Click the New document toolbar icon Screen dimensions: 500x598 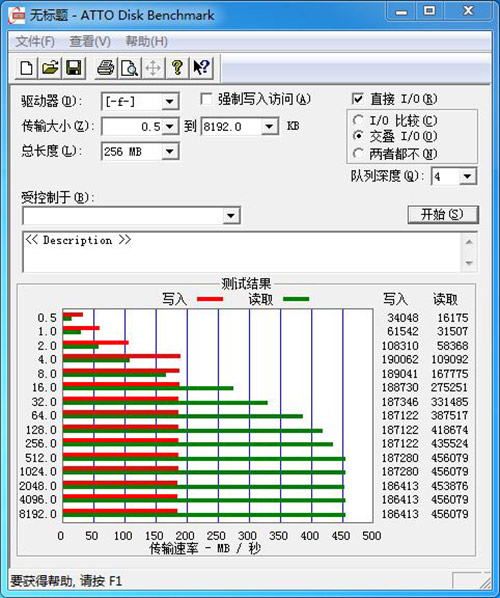click(x=26, y=68)
